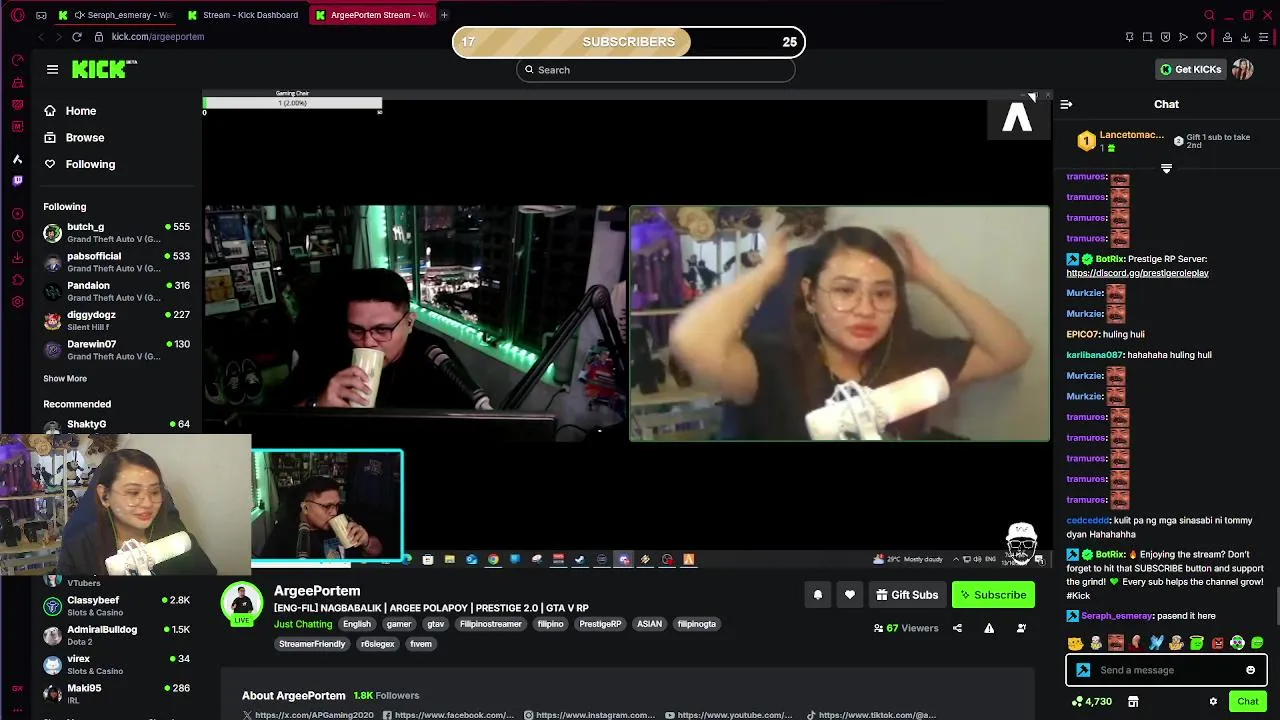Add page to bookmarks heart in toolbar
Image resolution: width=1280 pixels, height=720 pixels.
click(x=1201, y=37)
